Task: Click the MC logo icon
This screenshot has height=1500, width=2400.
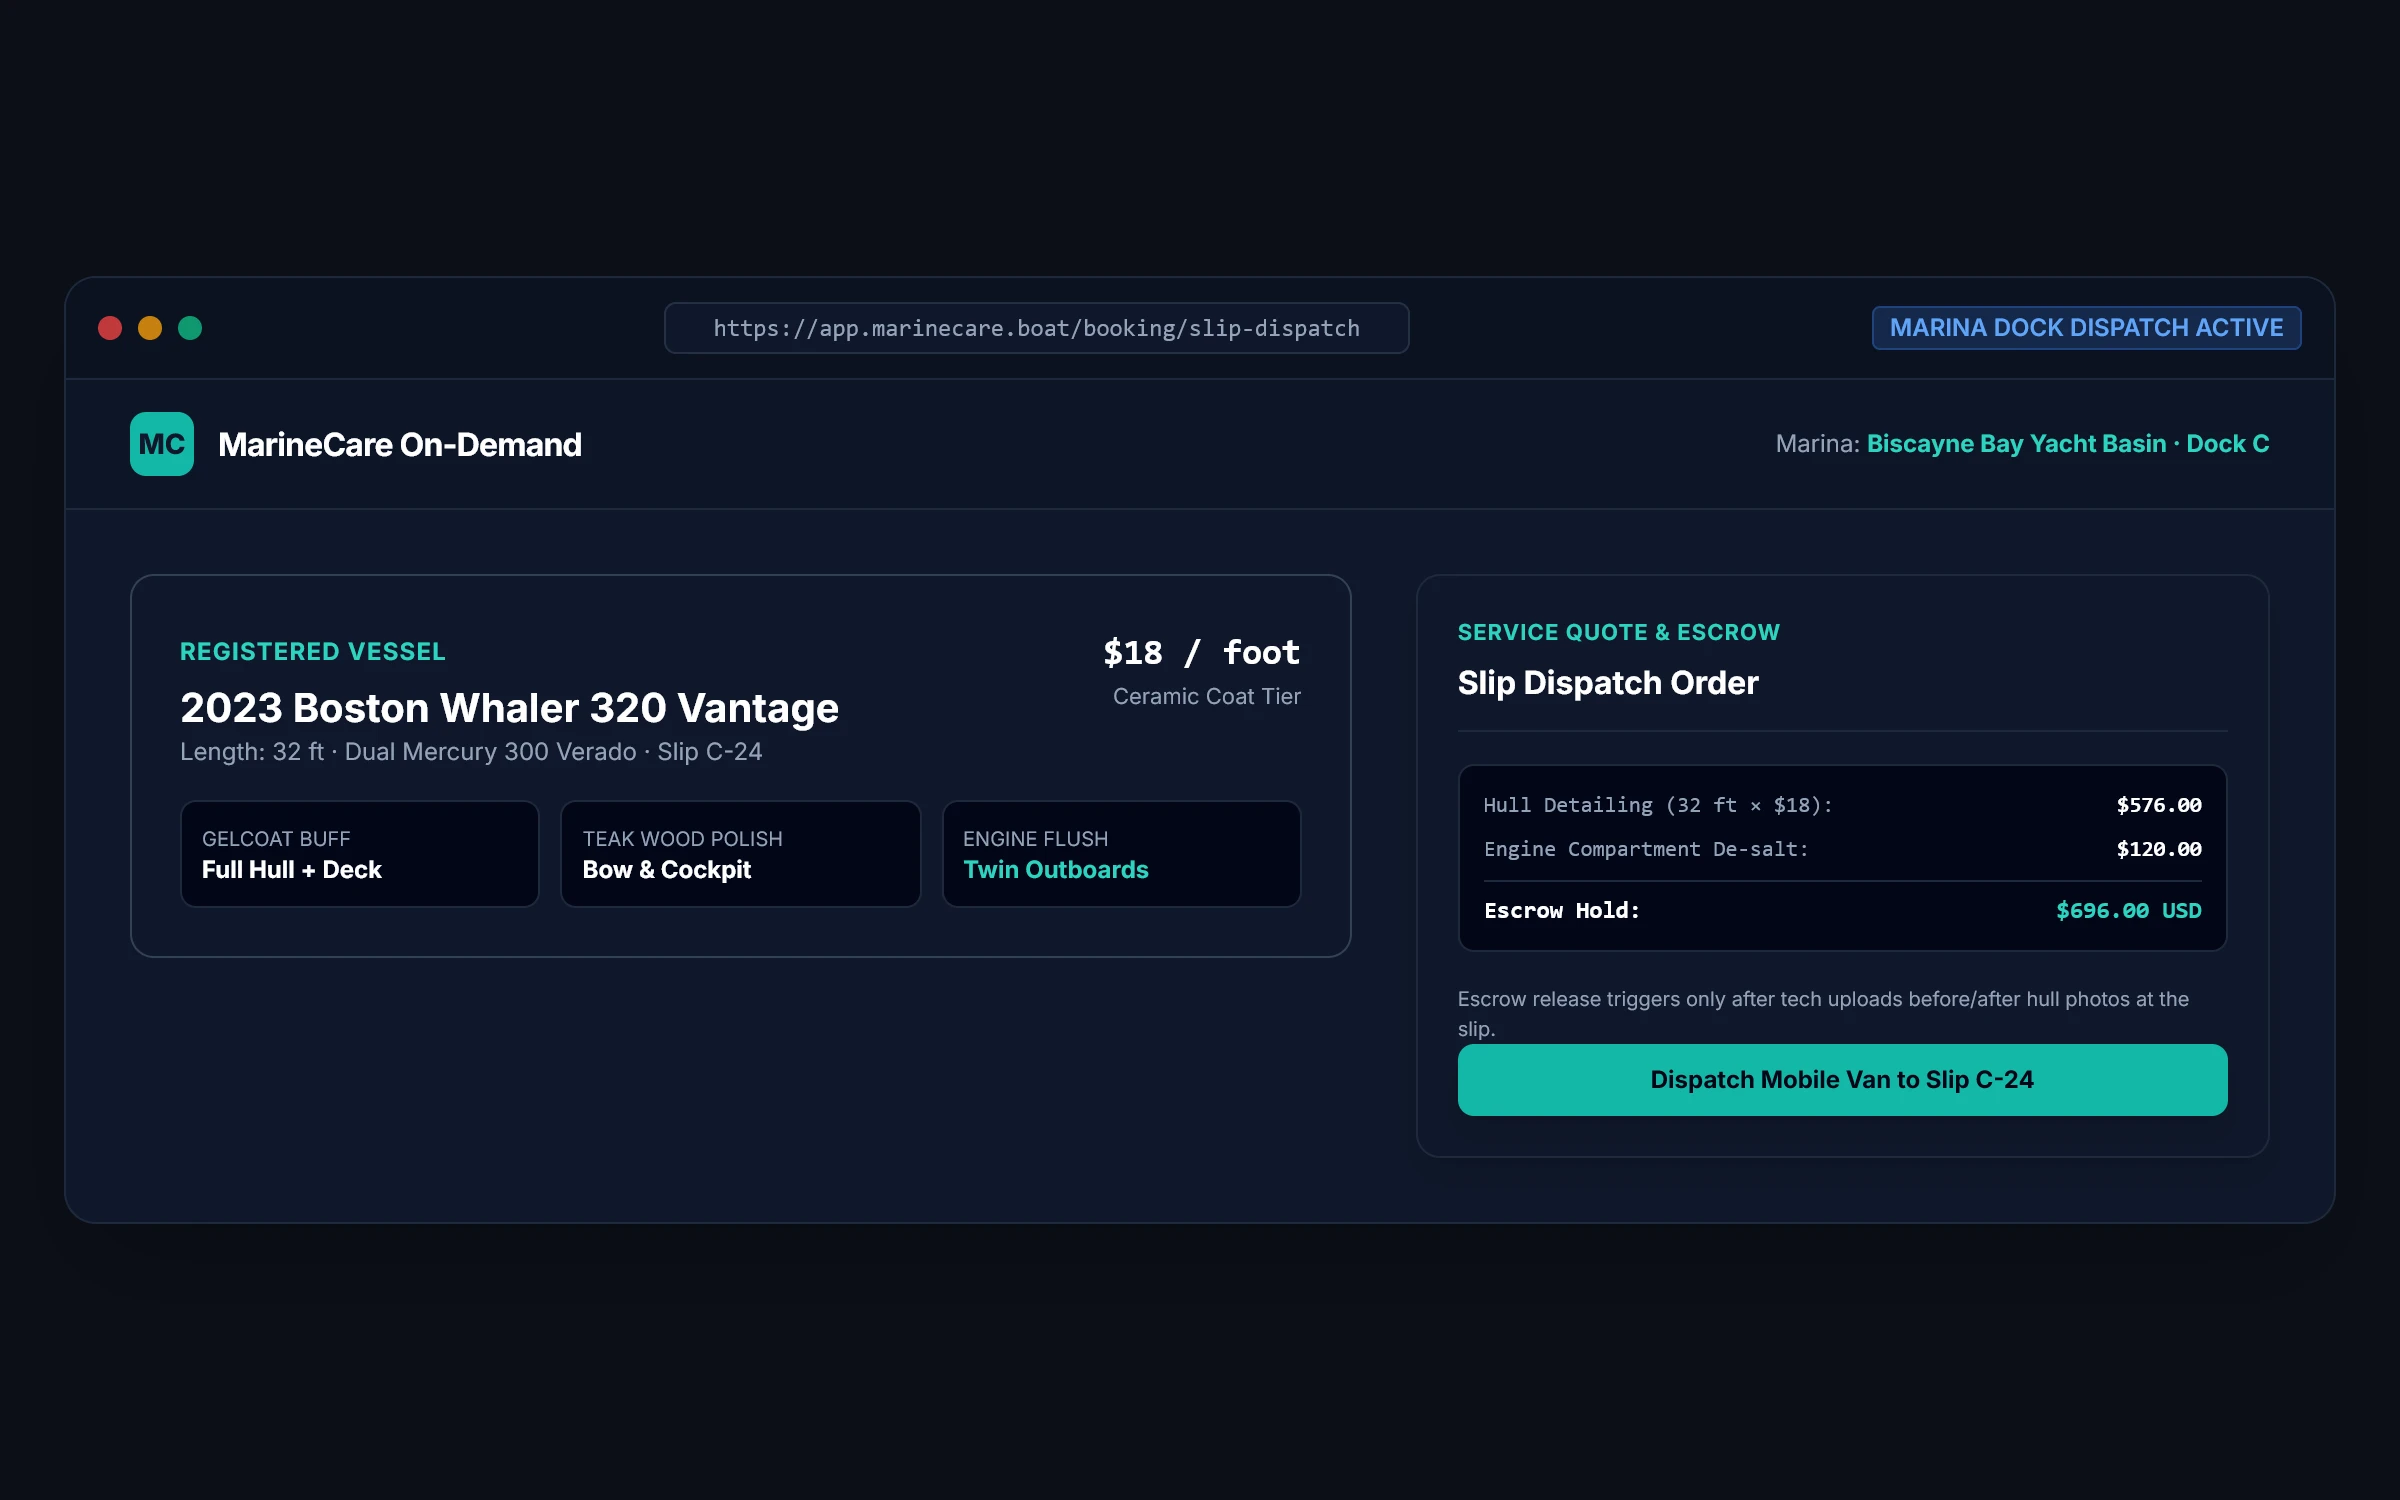Action: pyautogui.click(x=161, y=444)
